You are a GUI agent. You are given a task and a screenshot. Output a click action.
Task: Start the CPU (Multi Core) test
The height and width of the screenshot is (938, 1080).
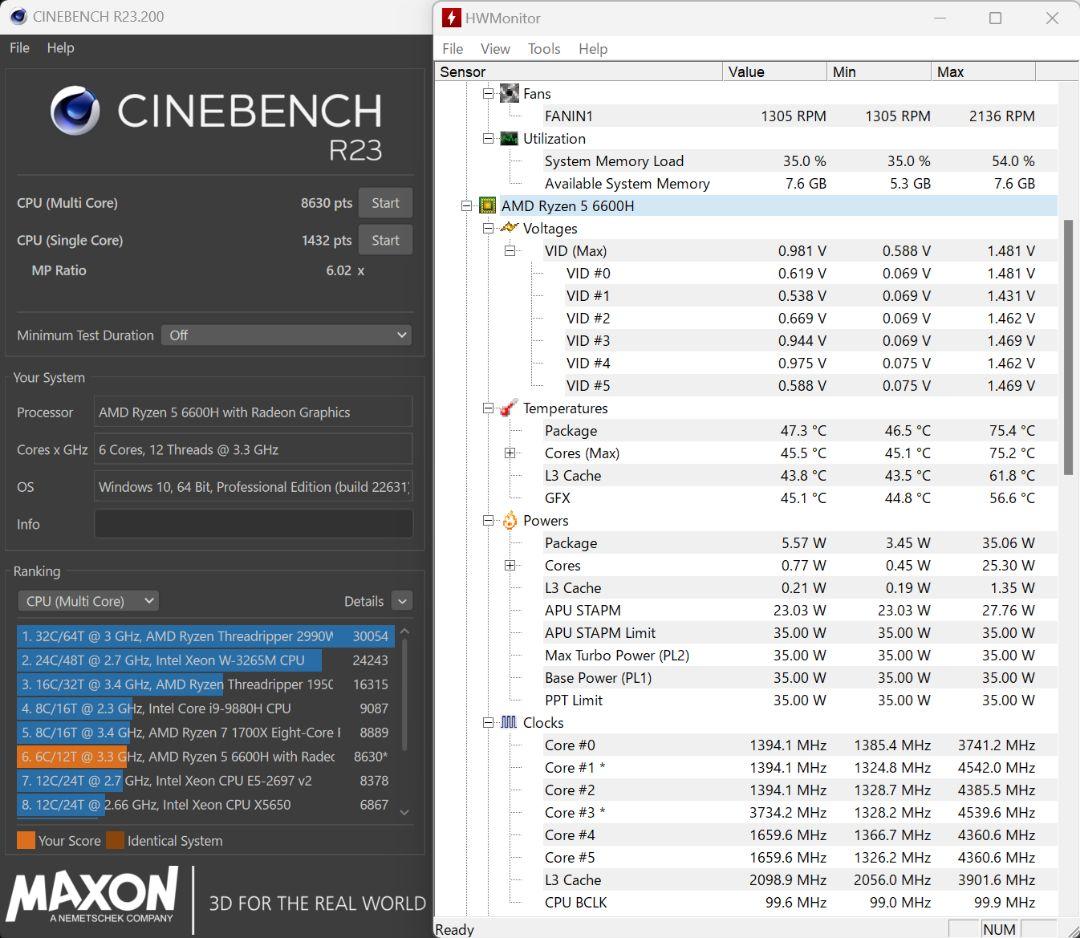pos(385,203)
